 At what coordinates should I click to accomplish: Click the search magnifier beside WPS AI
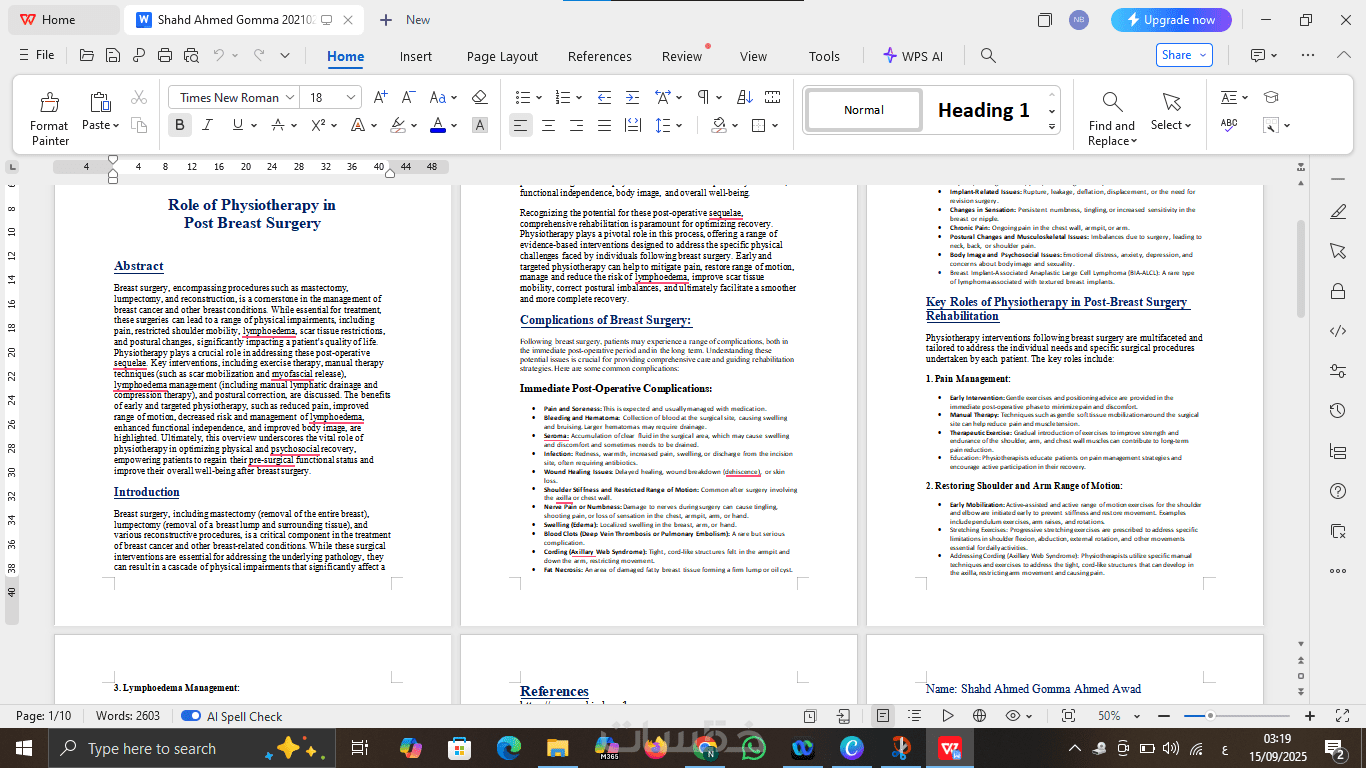pos(988,56)
